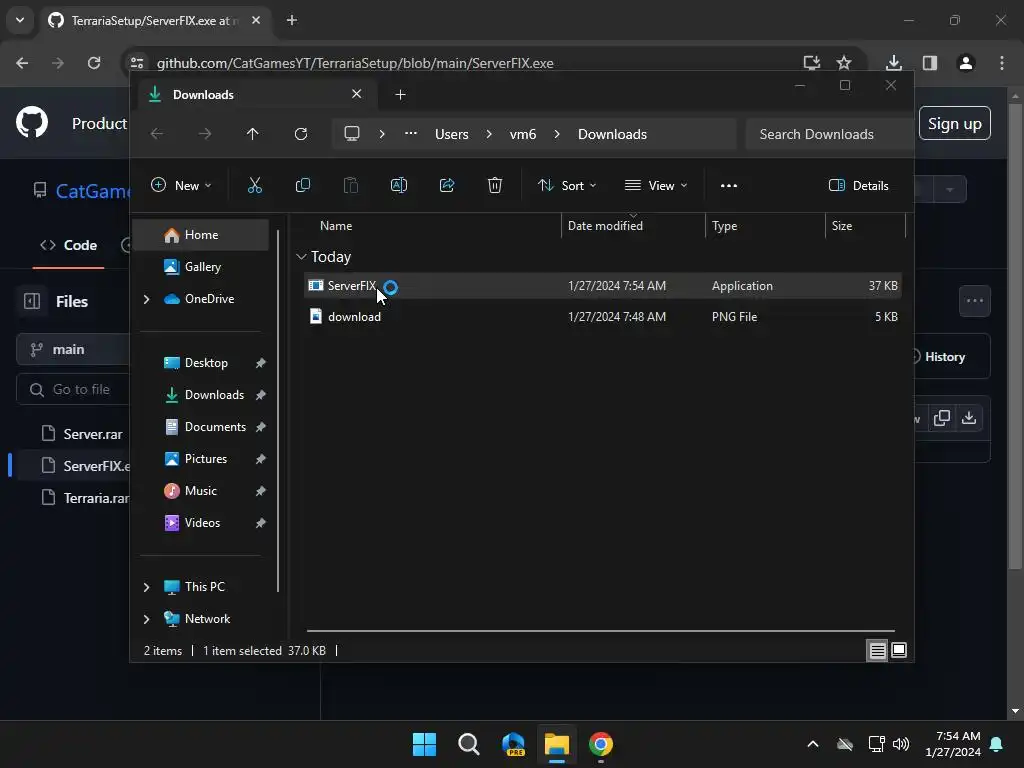The height and width of the screenshot is (768, 1024).
Task: Open Windows Search from taskbar
Action: point(469,744)
